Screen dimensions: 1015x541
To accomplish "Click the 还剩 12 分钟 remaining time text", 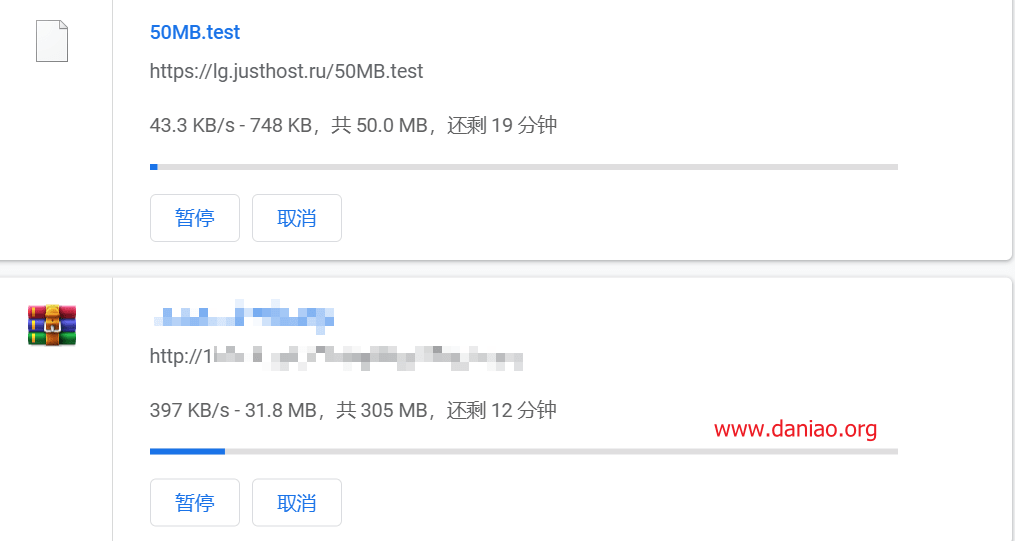I will 502,410.
